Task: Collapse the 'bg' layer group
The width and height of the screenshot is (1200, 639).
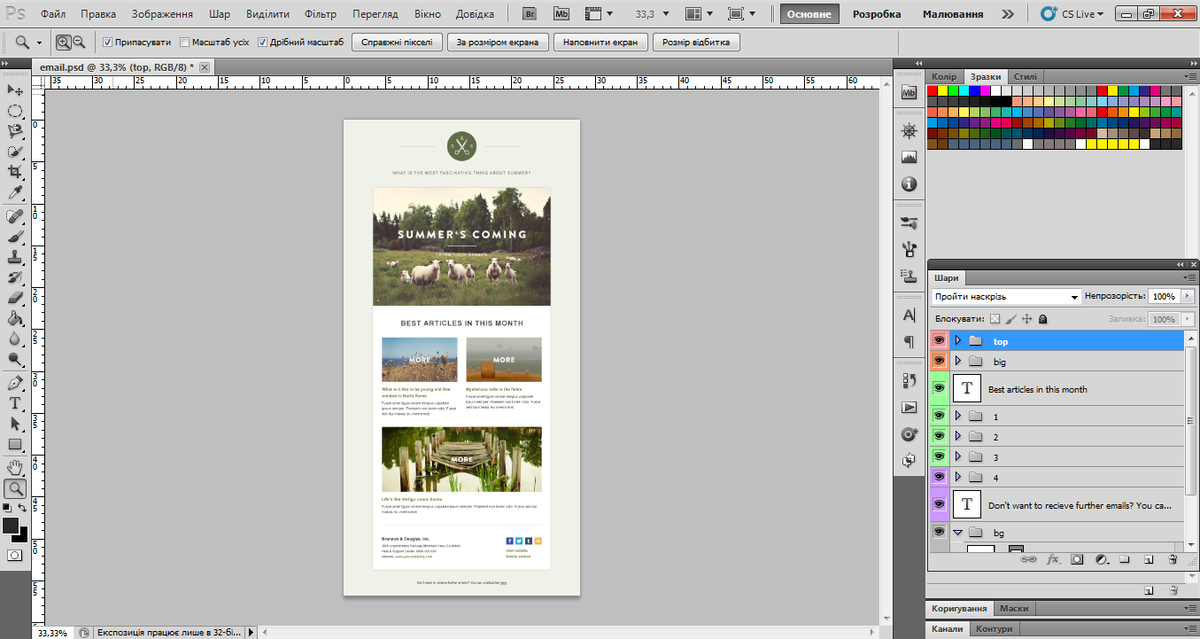Action: point(957,533)
